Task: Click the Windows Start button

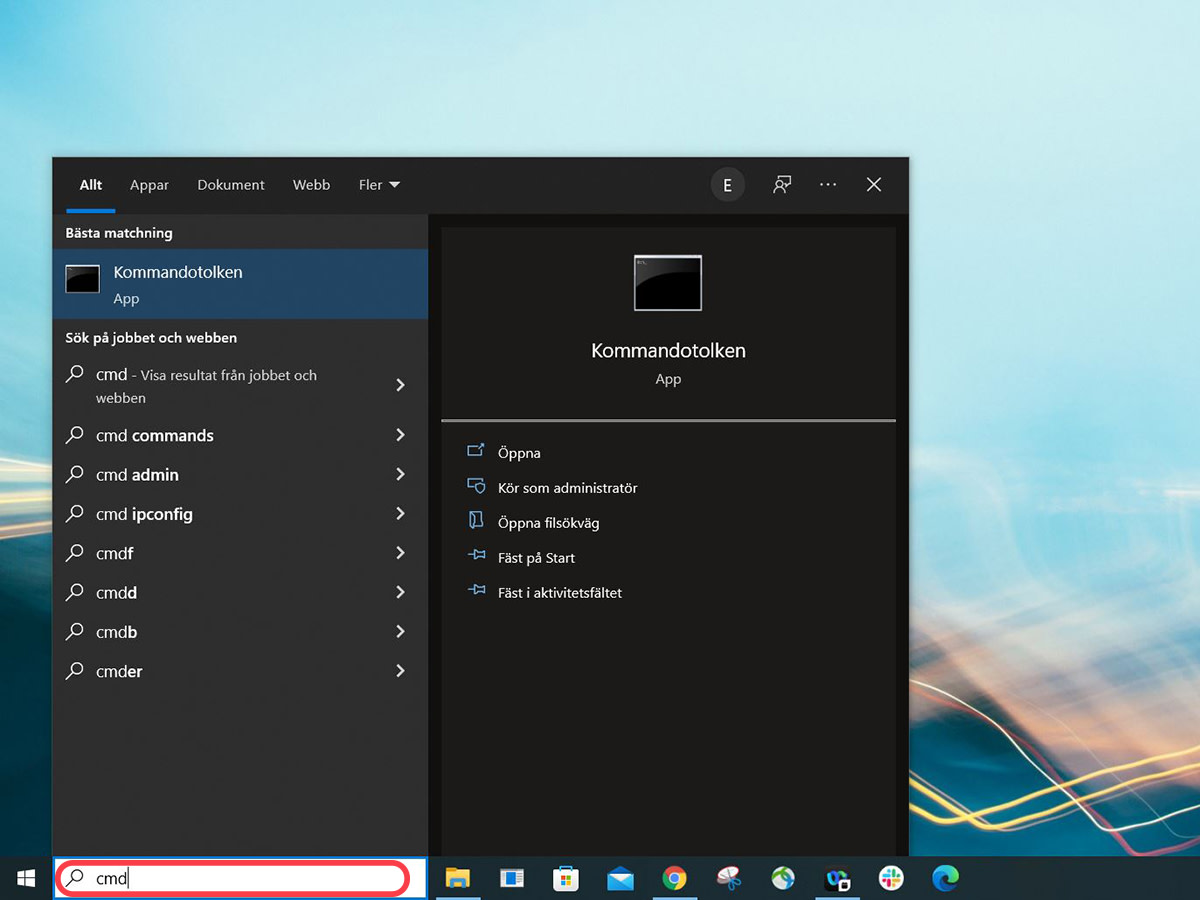Action: [x=26, y=878]
